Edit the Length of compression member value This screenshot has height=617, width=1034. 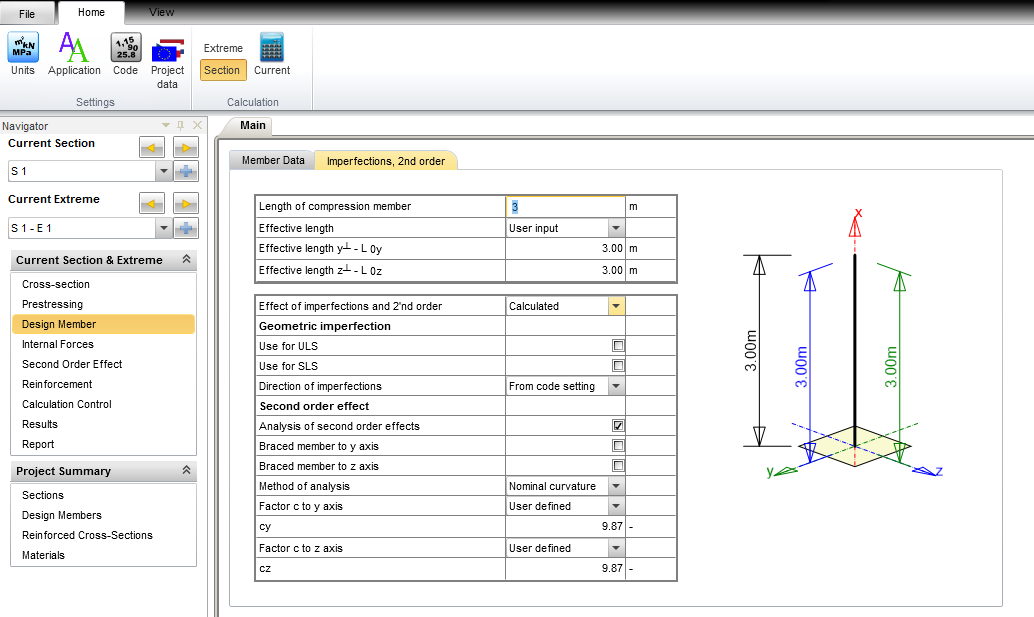560,206
